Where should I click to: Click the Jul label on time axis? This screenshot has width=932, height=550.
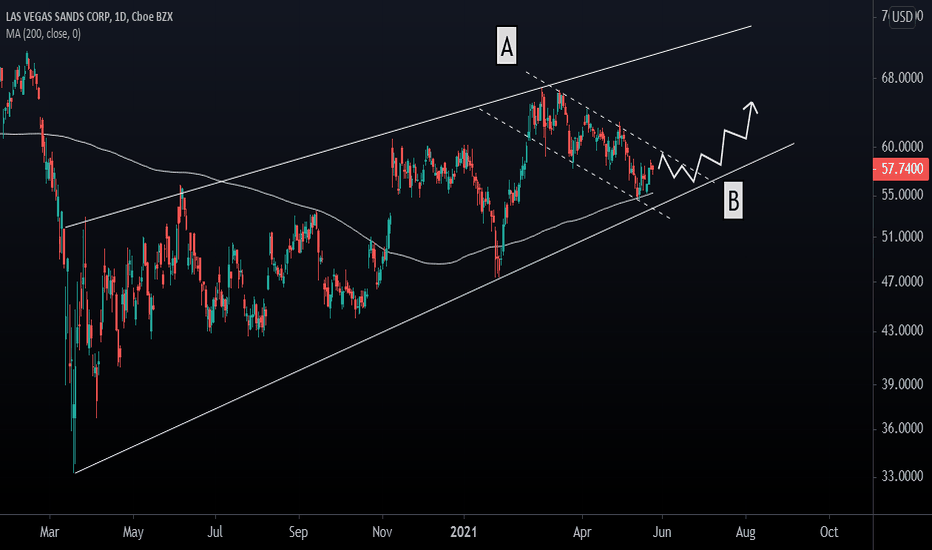click(215, 532)
